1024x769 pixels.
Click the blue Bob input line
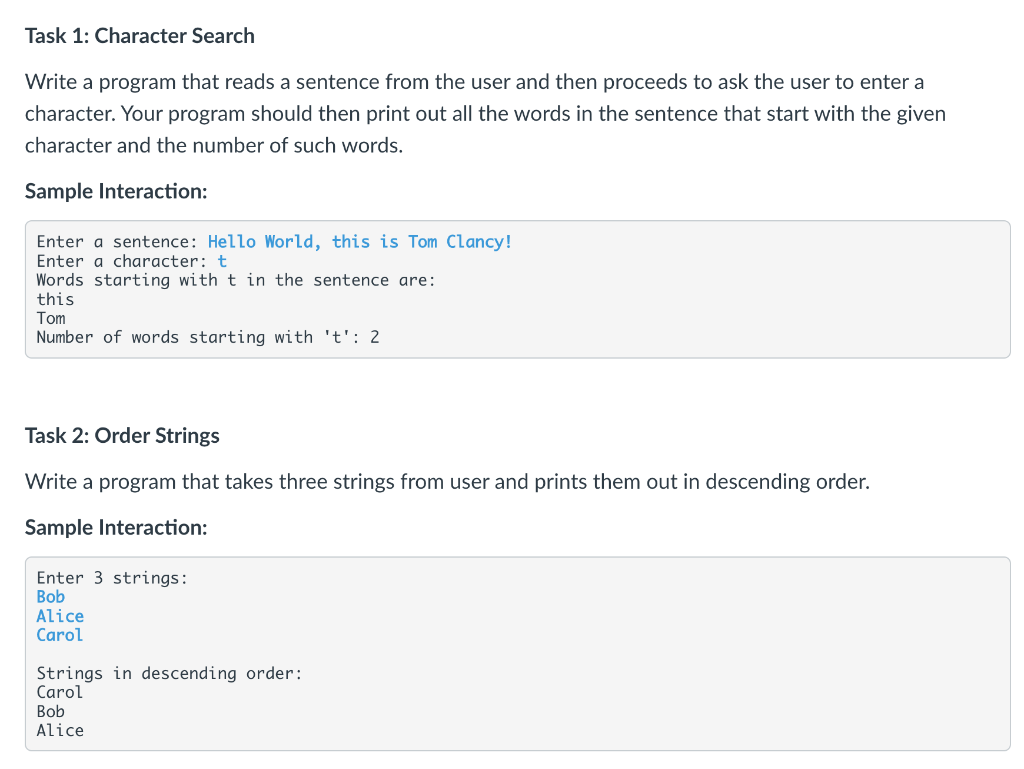click(x=51, y=597)
